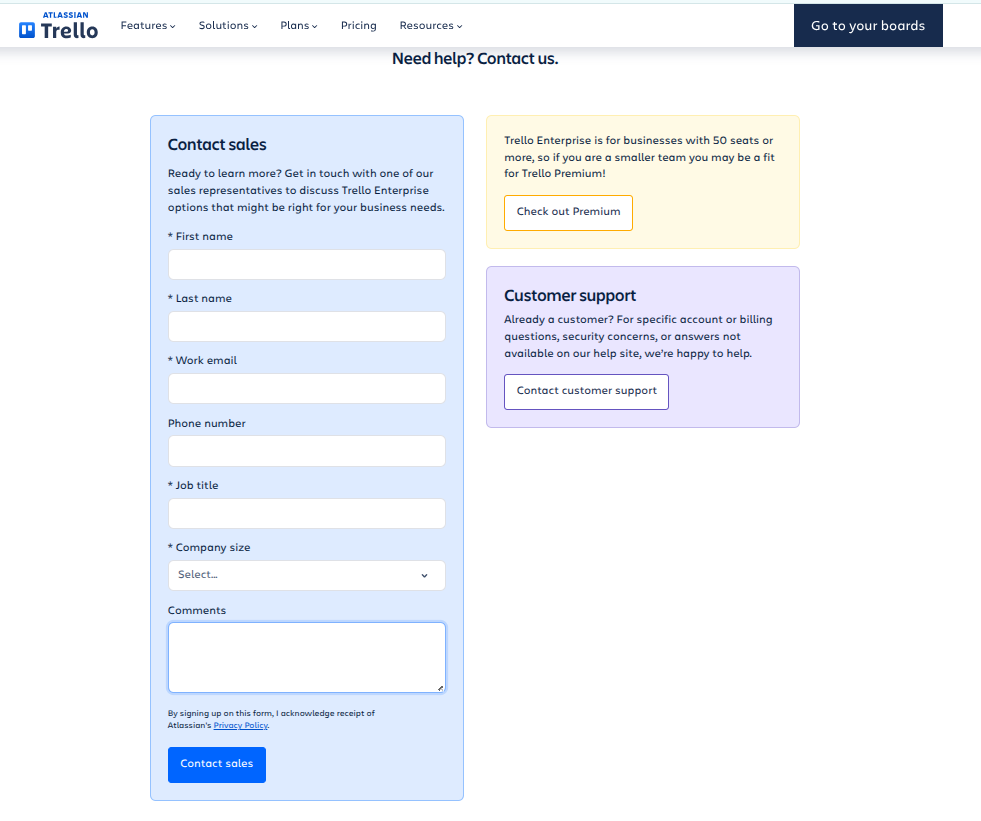
Task: Click Contact customer support button
Action: pyautogui.click(x=586, y=392)
